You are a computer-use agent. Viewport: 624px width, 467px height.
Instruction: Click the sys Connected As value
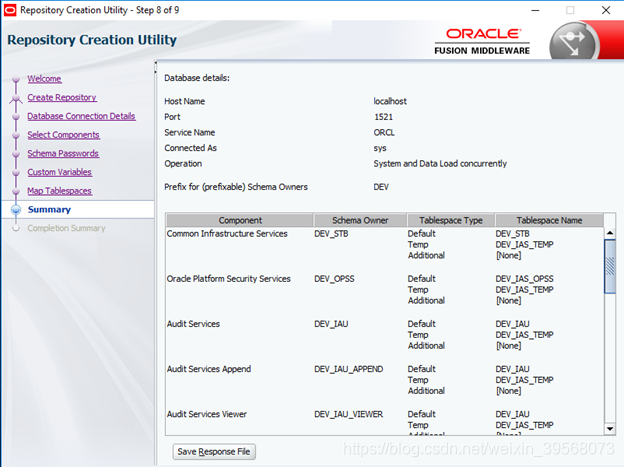(380, 148)
